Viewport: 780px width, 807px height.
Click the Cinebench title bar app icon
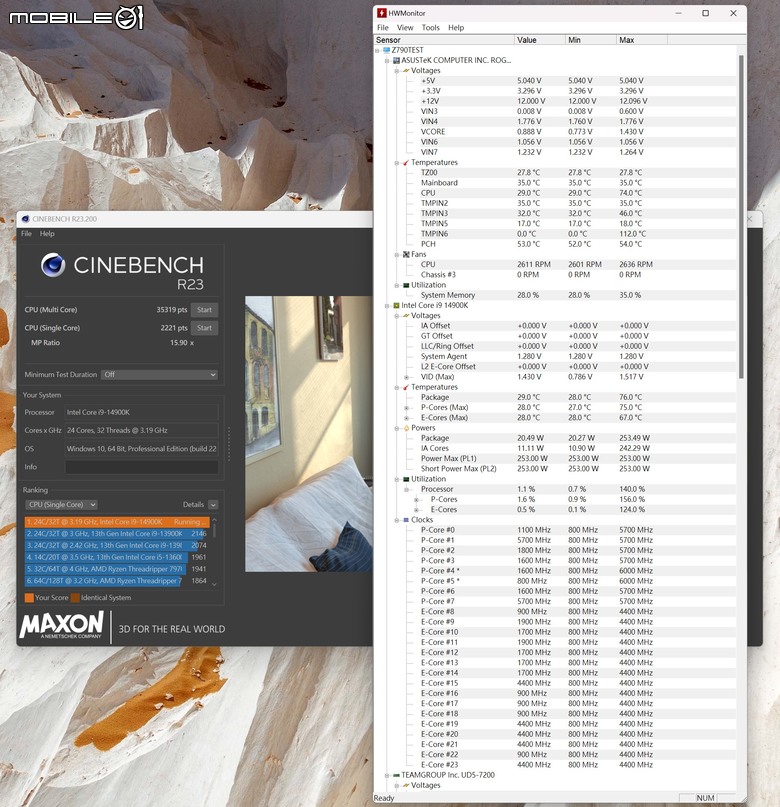(25, 219)
